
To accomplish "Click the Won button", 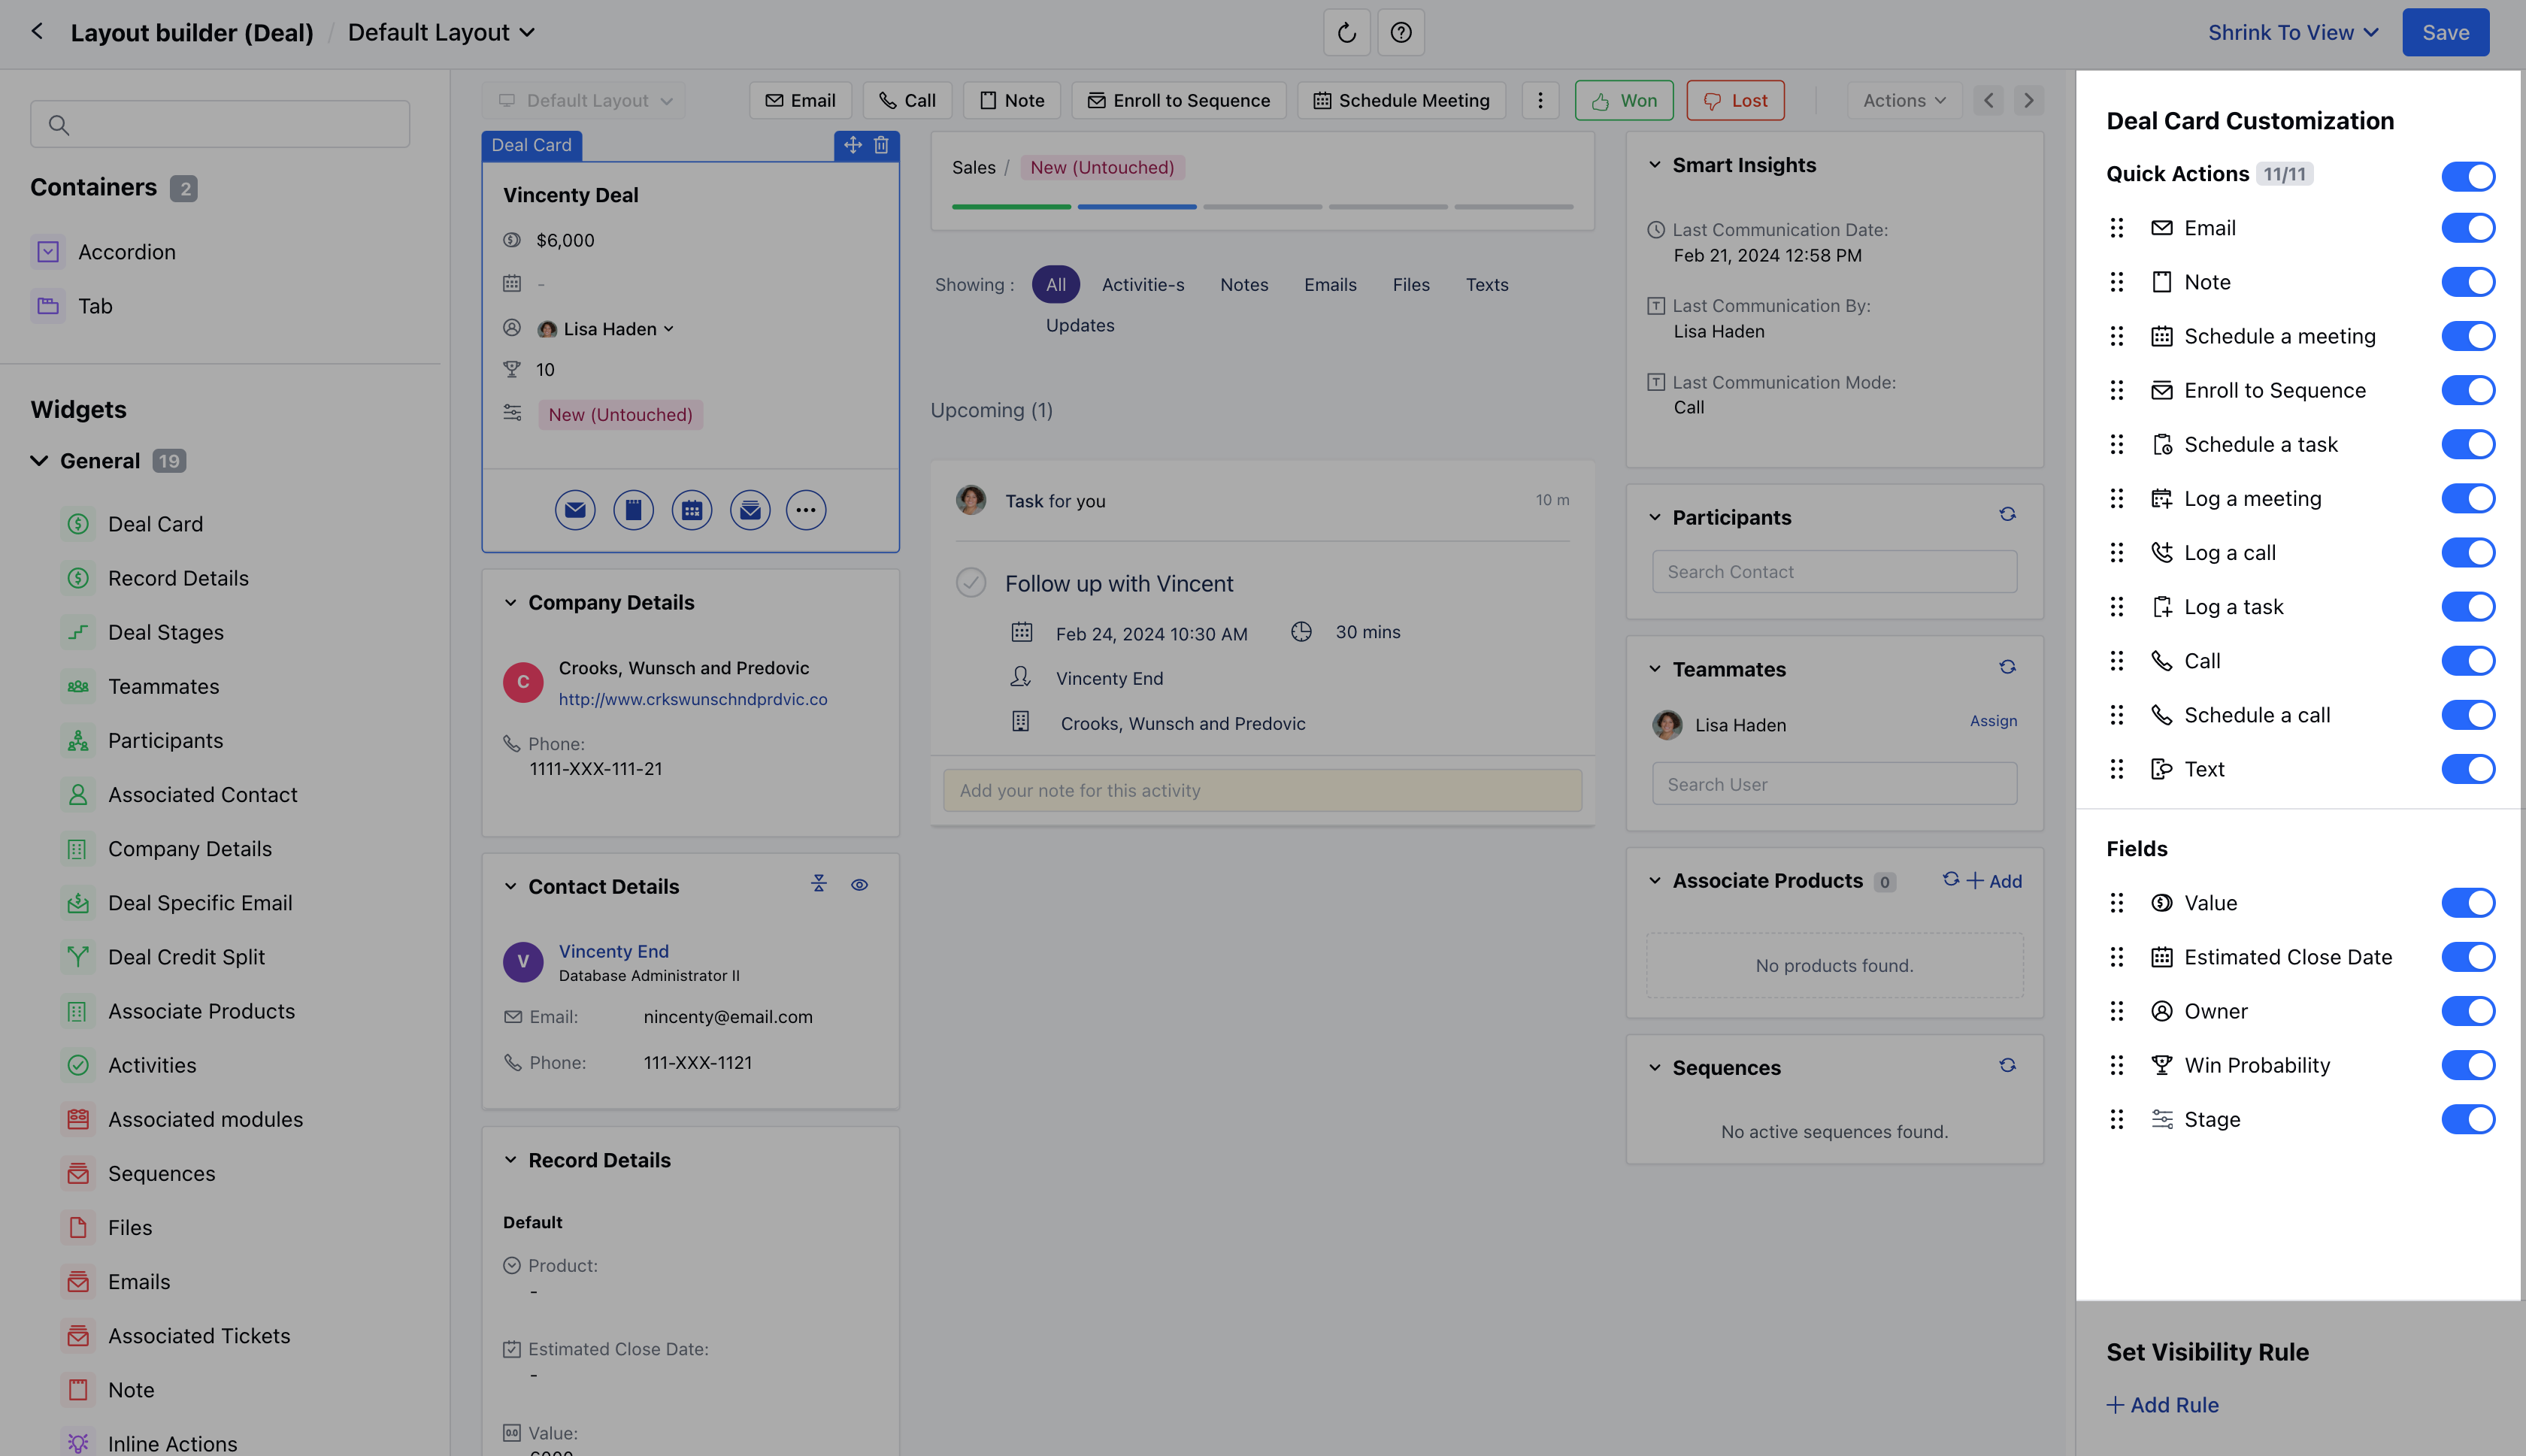I will (x=1623, y=100).
